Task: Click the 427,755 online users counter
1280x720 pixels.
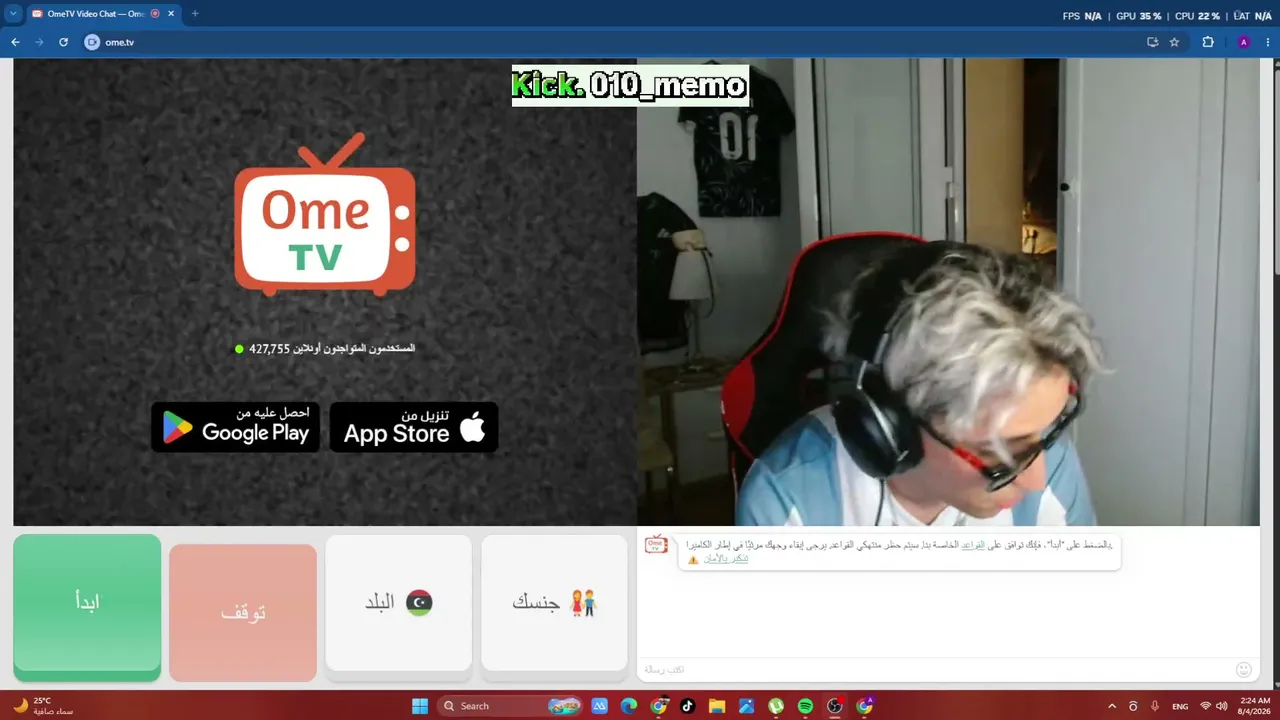Action: [x=325, y=348]
